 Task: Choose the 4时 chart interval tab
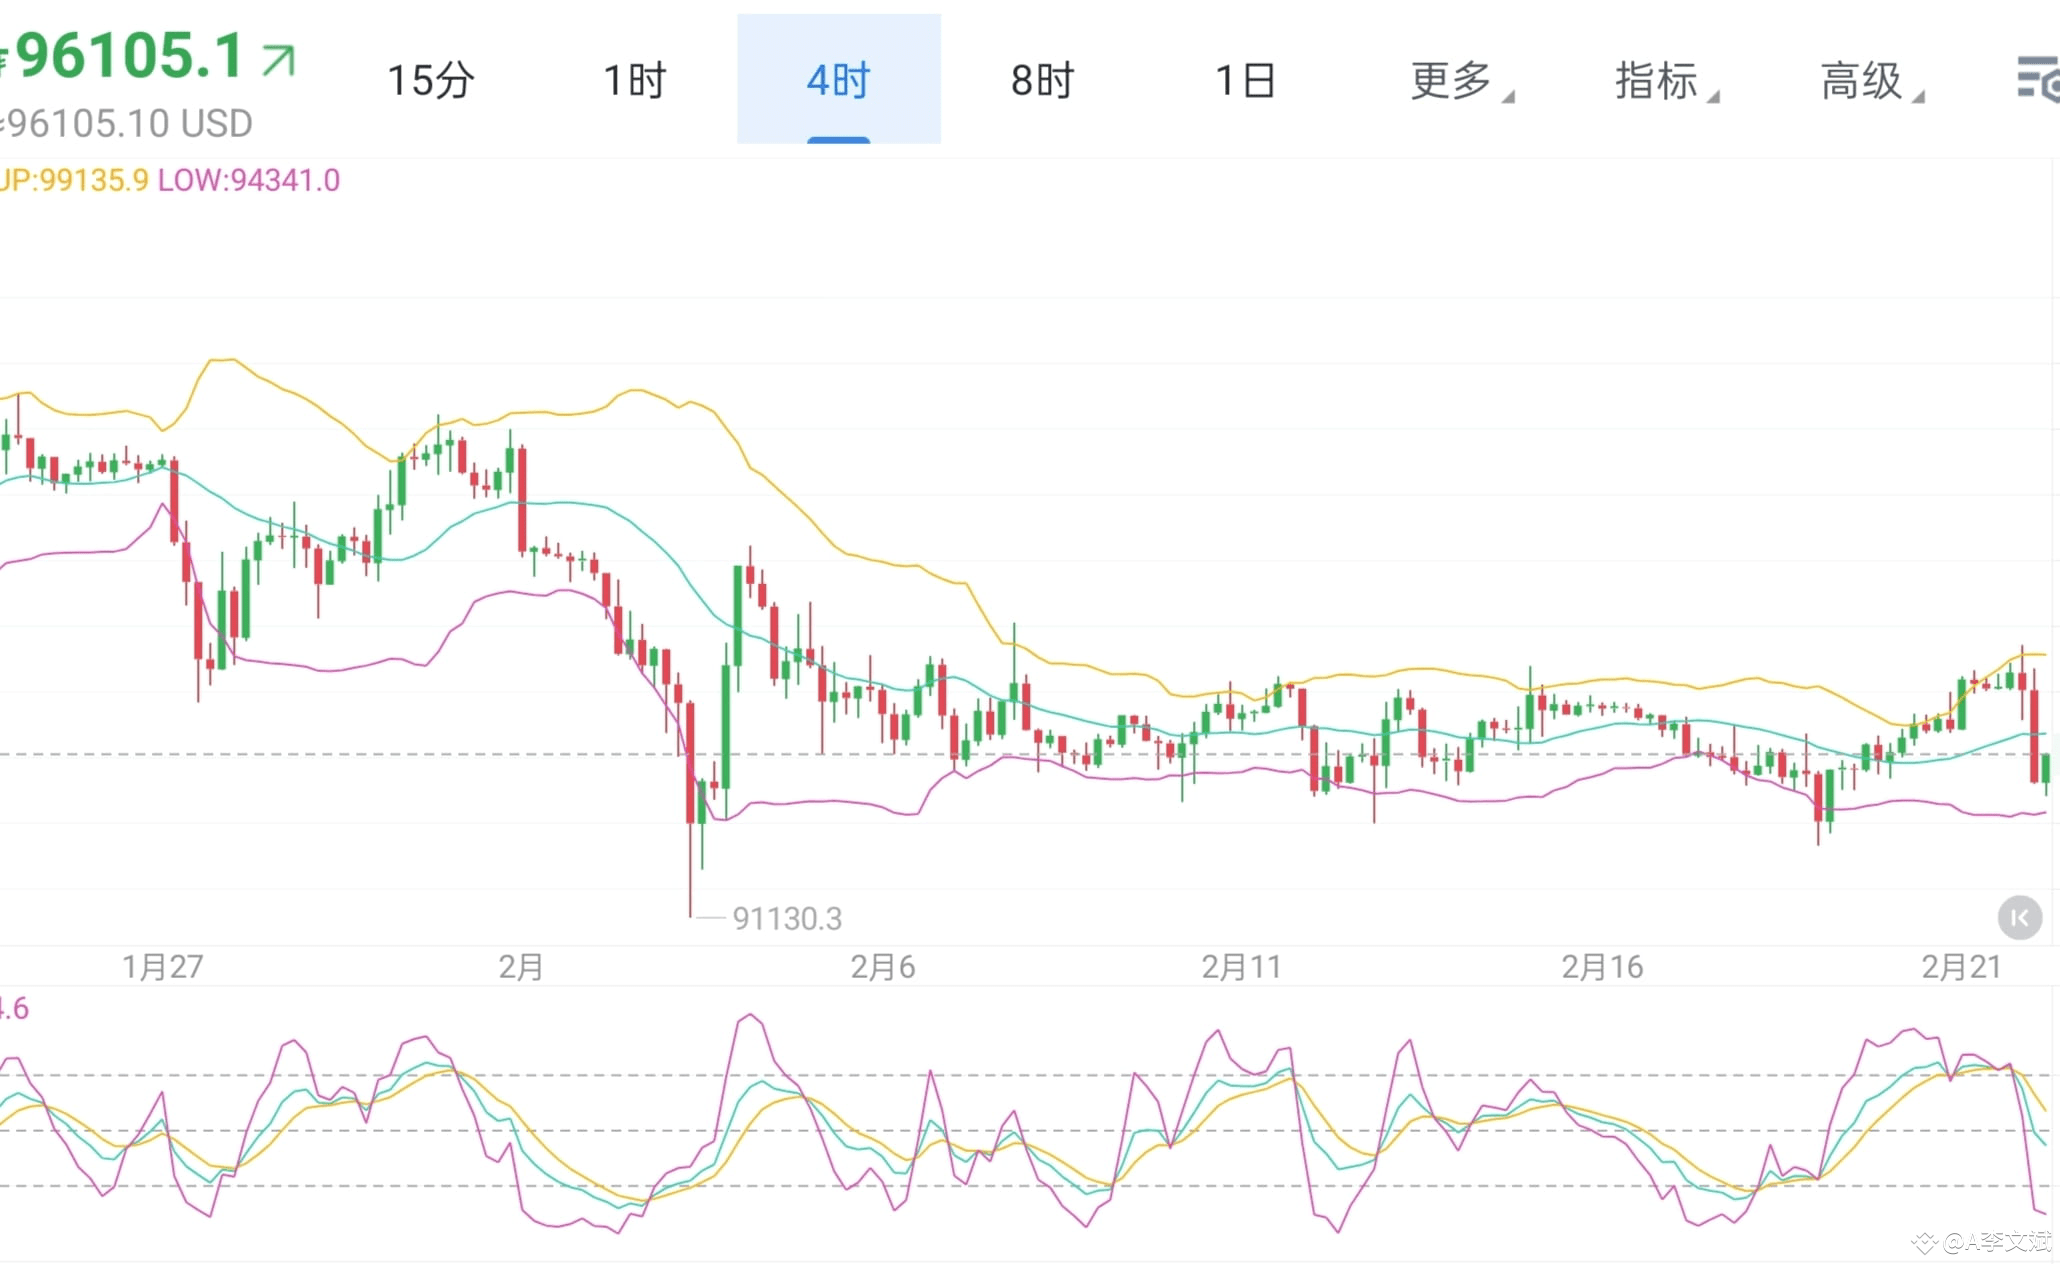(839, 80)
